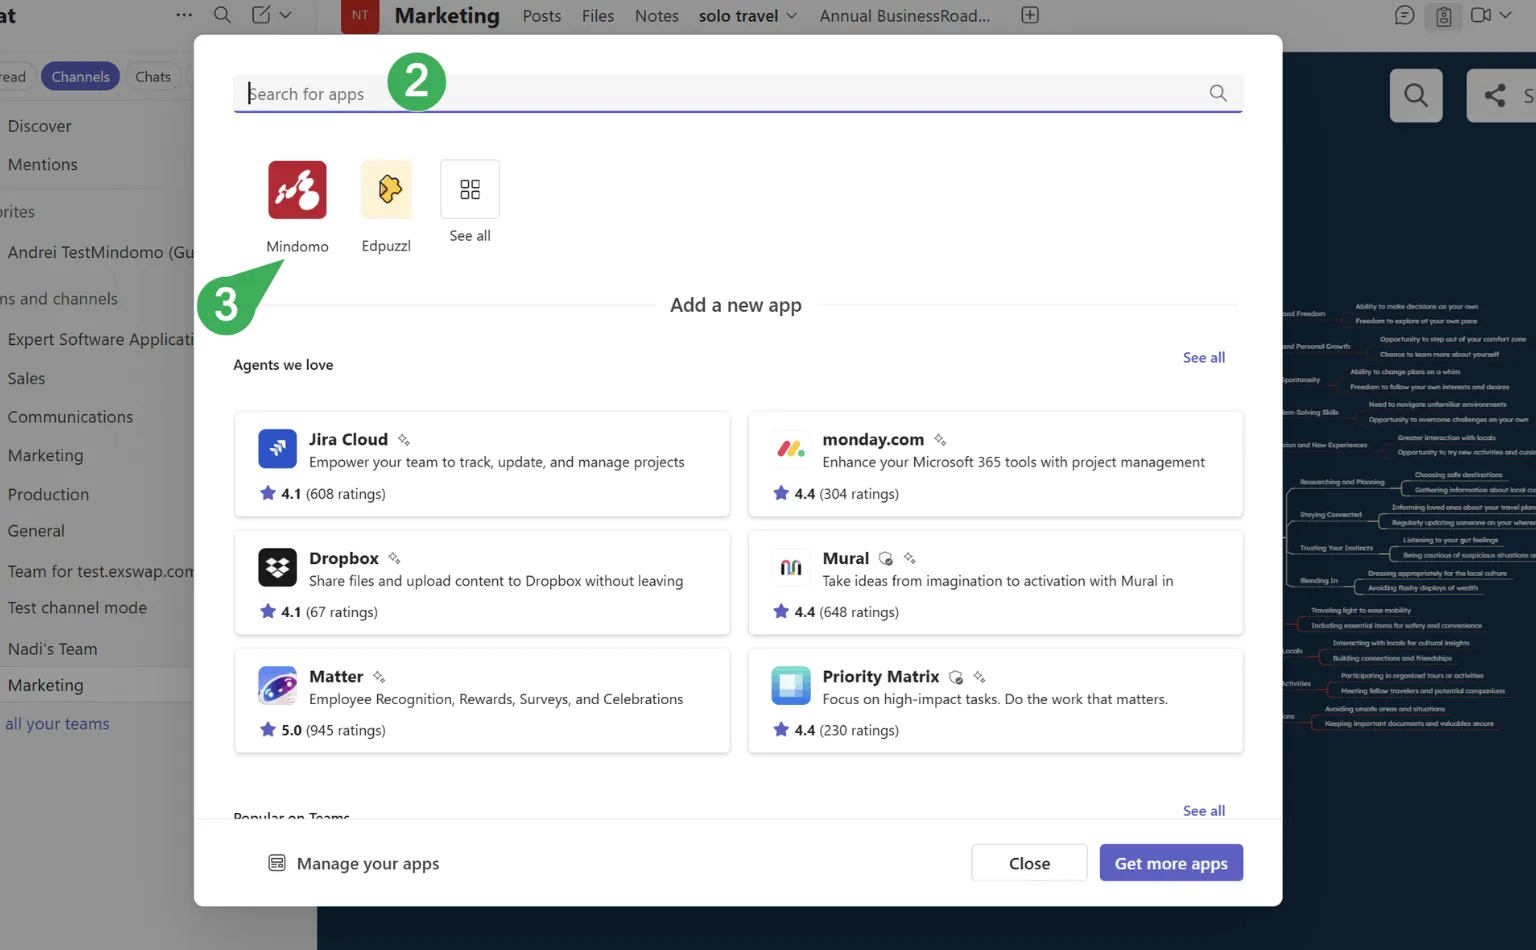Click the See all apps grid icon
The width and height of the screenshot is (1536, 950).
(x=470, y=190)
